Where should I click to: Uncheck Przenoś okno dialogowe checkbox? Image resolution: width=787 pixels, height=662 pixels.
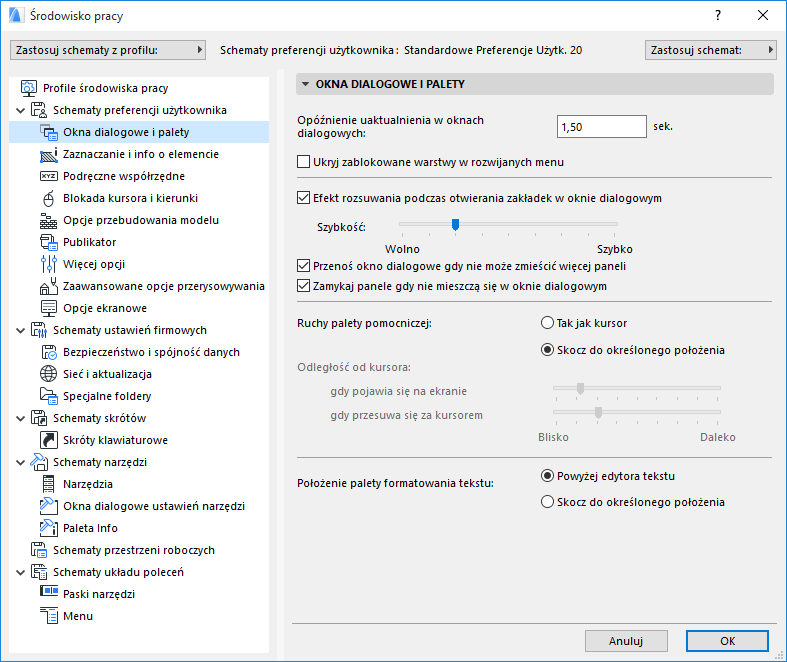tap(303, 266)
